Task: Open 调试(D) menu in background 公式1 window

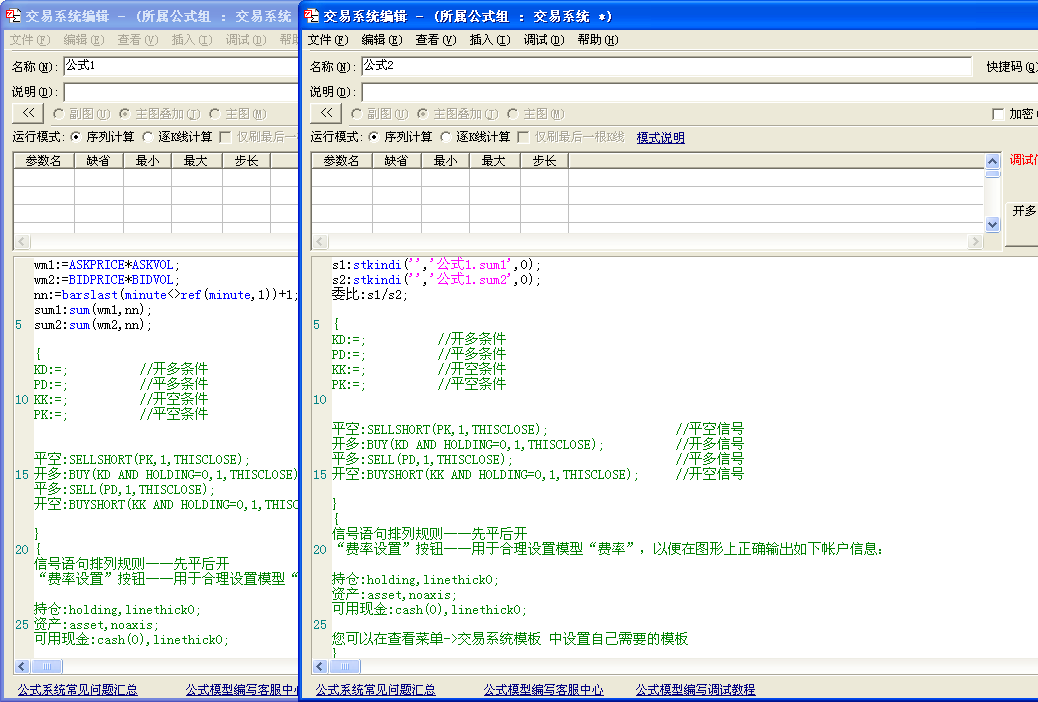Action: click(246, 40)
